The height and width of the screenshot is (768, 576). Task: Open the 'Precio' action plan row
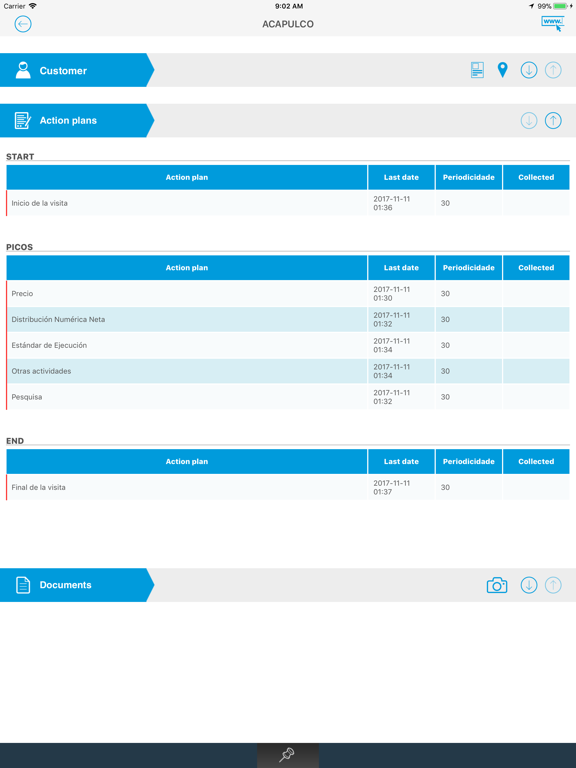tap(288, 293)
